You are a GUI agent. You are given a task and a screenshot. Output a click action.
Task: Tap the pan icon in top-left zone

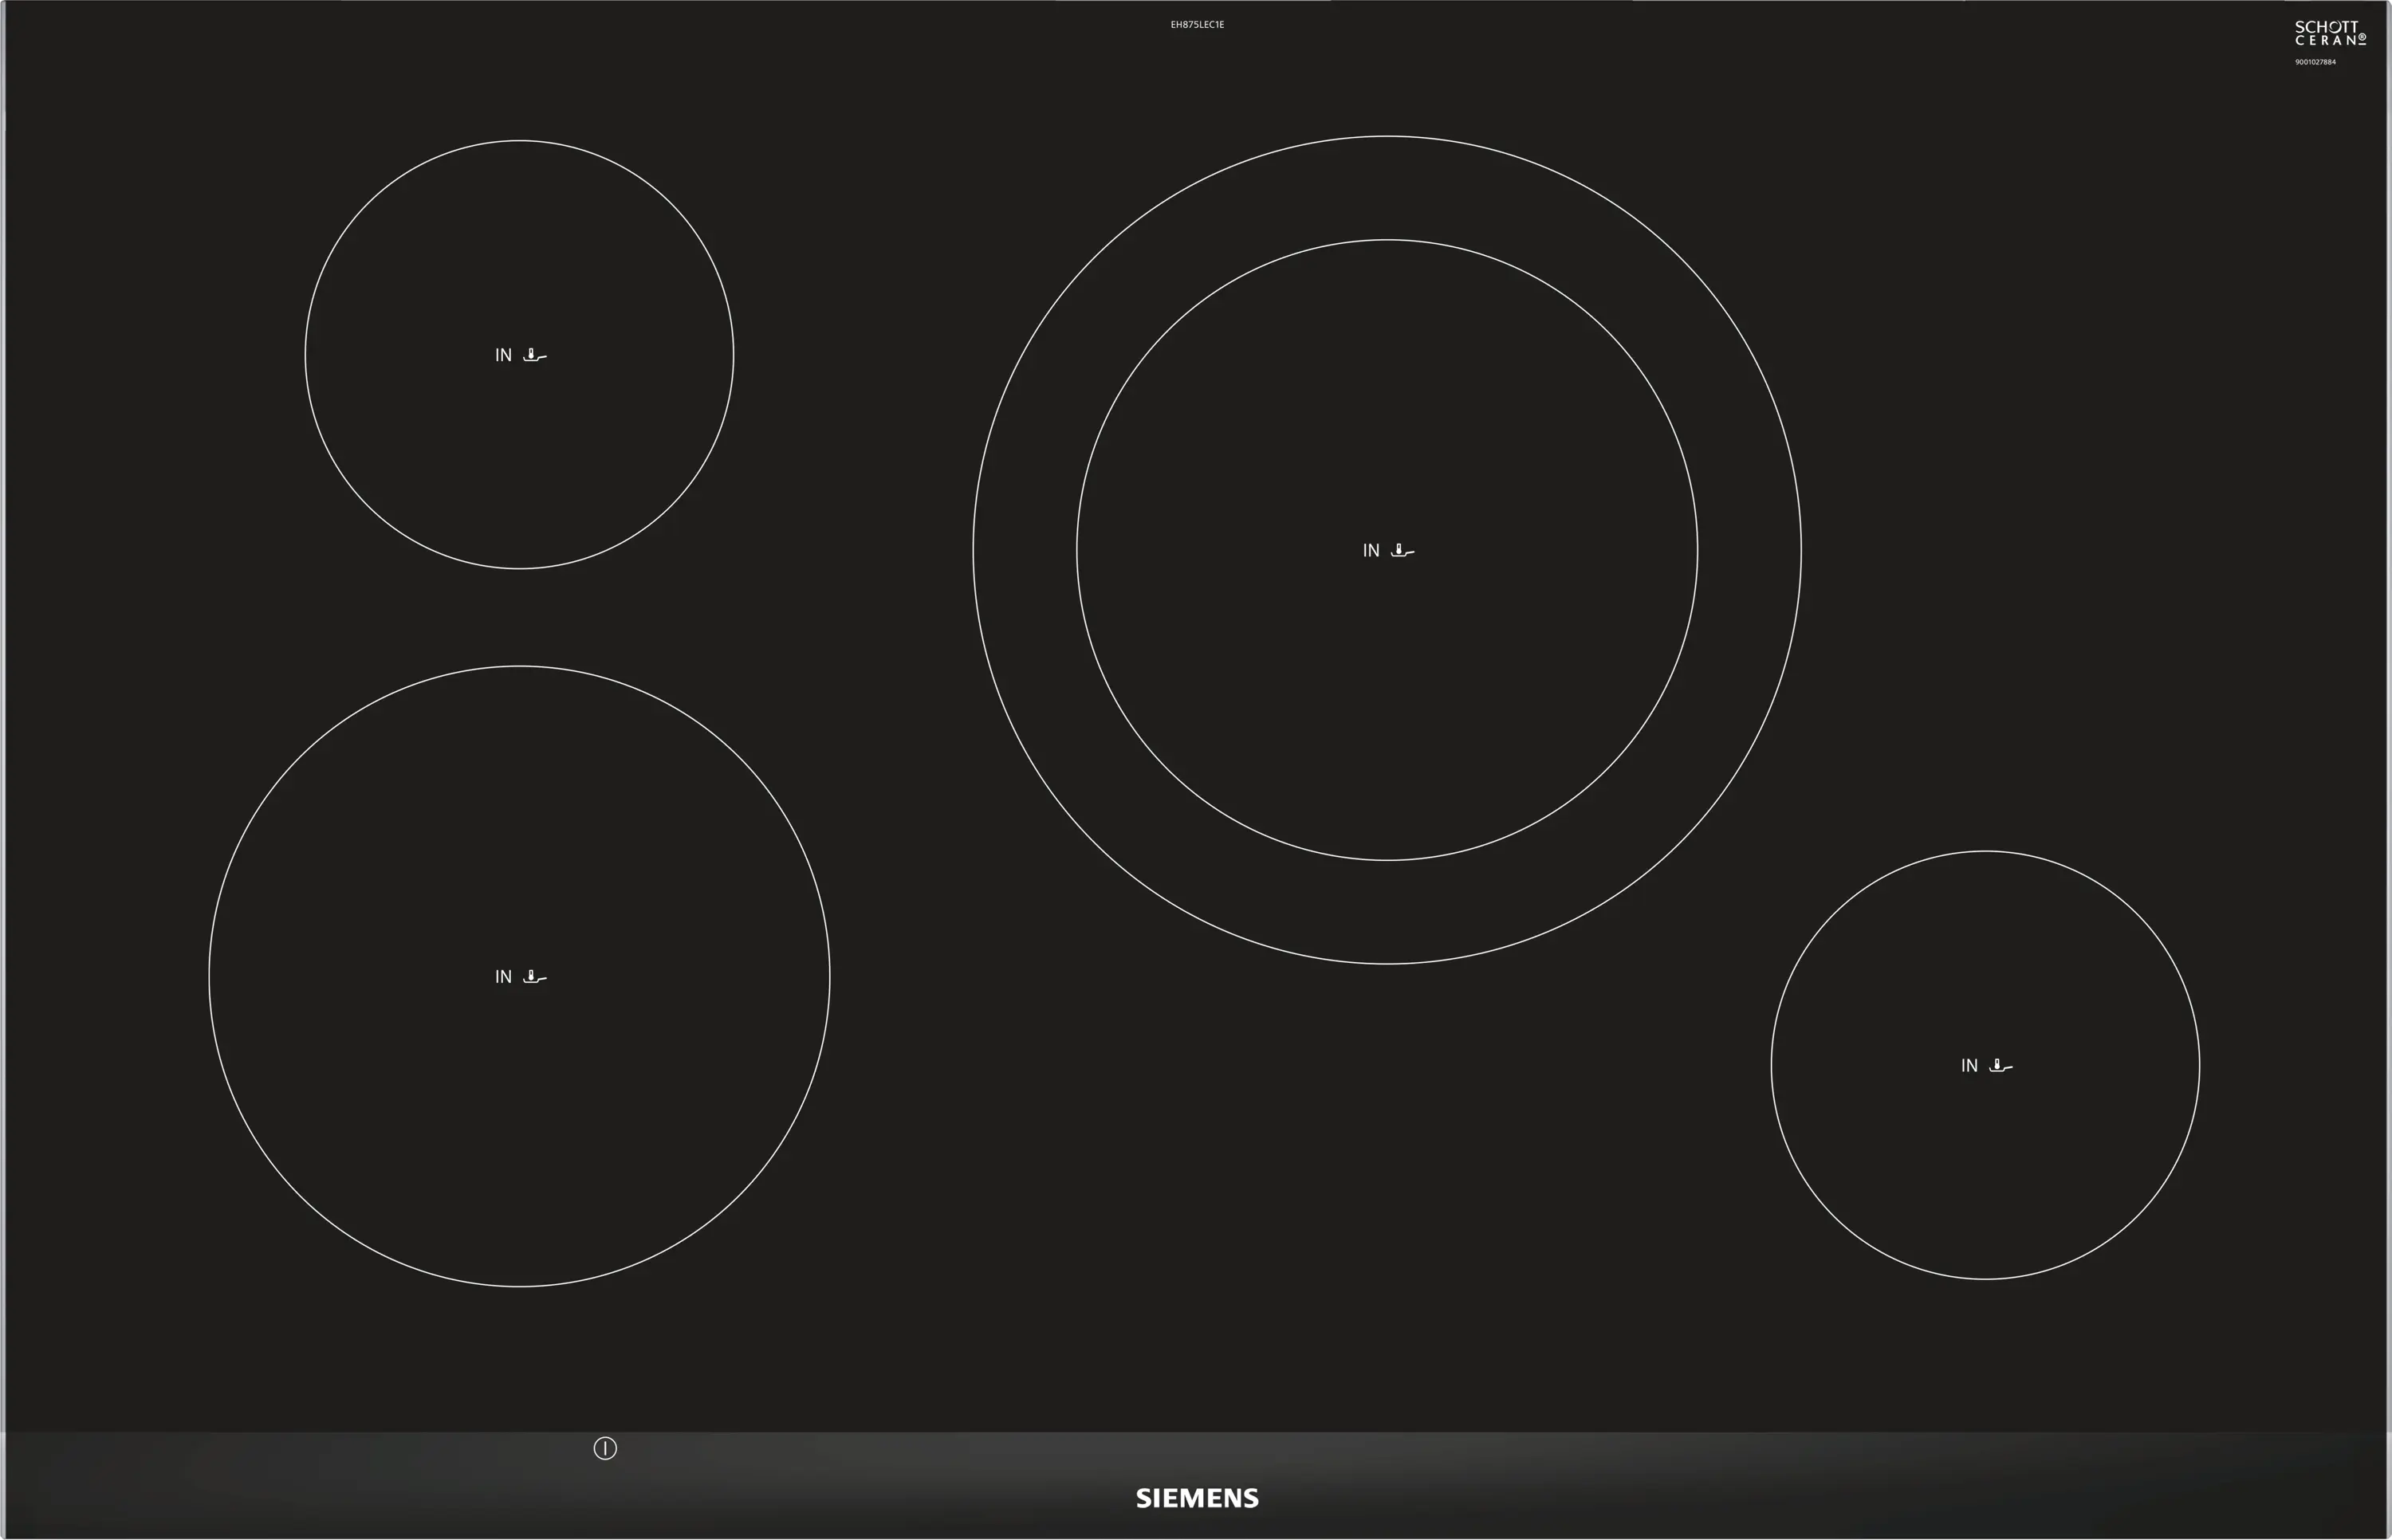pyautogui.click(x=535, y=355)
